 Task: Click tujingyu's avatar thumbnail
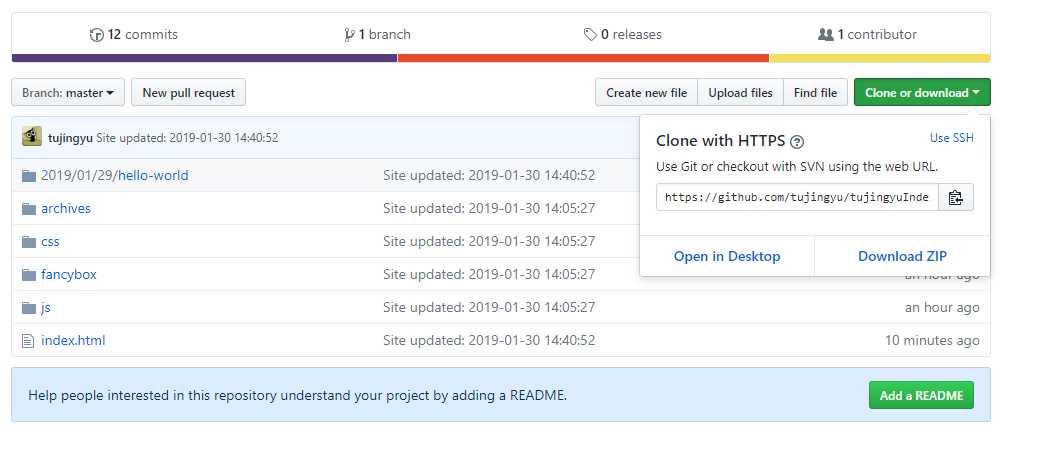(31, 136)
